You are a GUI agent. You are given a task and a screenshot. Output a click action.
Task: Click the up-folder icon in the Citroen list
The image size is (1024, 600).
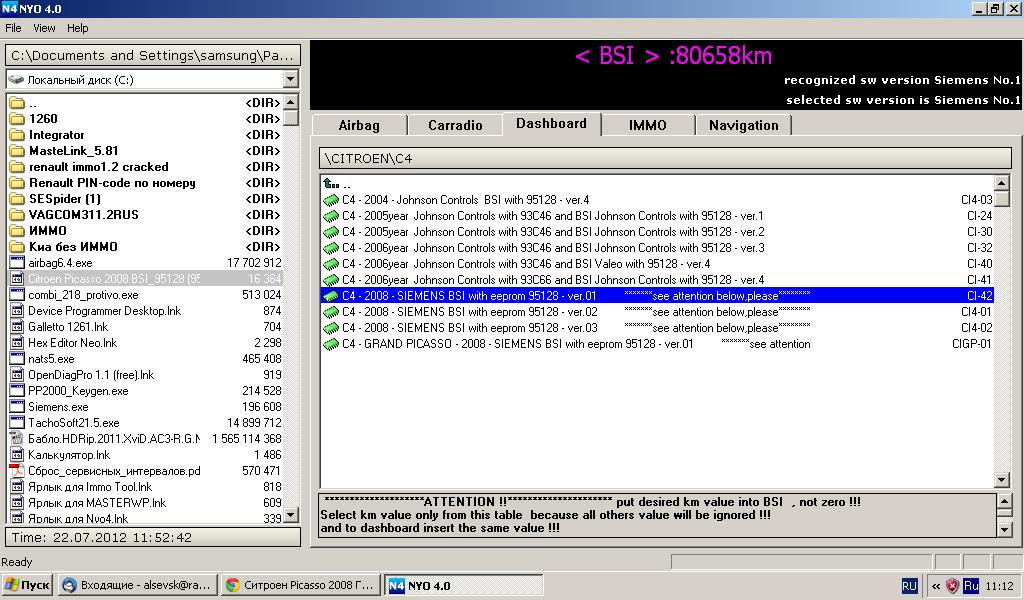pyautogui.click(x=330, y=184)
